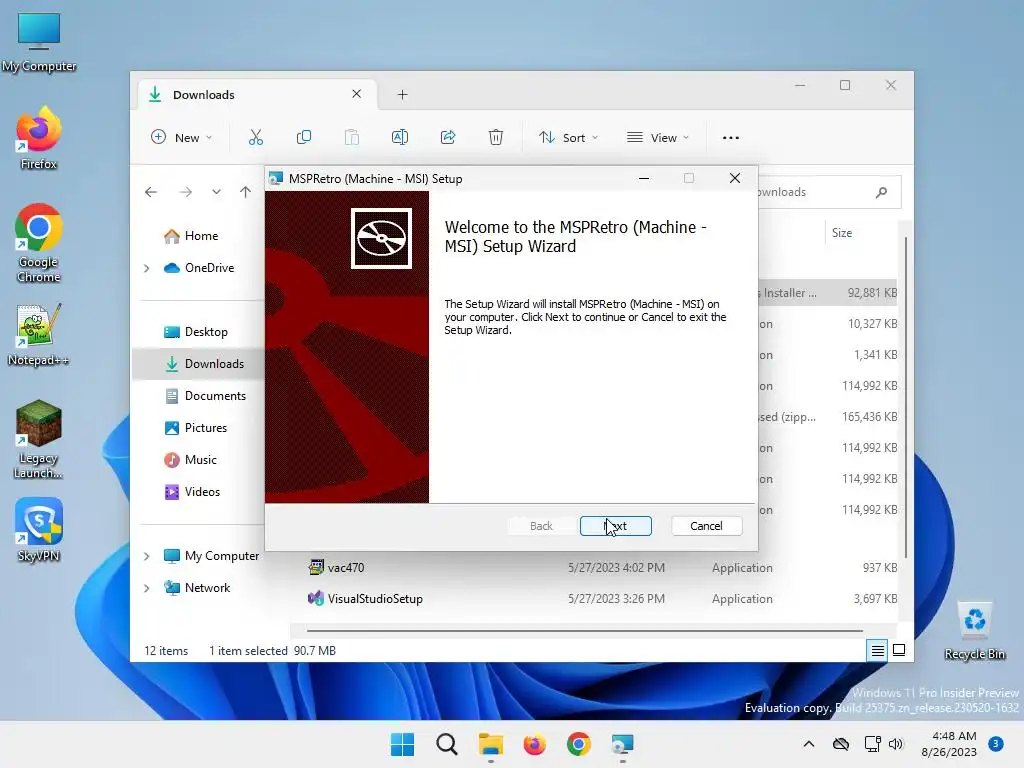Click the Cut scissors icon in File Explorer
Screen dimensions: 1024x768
pos(255,138)
